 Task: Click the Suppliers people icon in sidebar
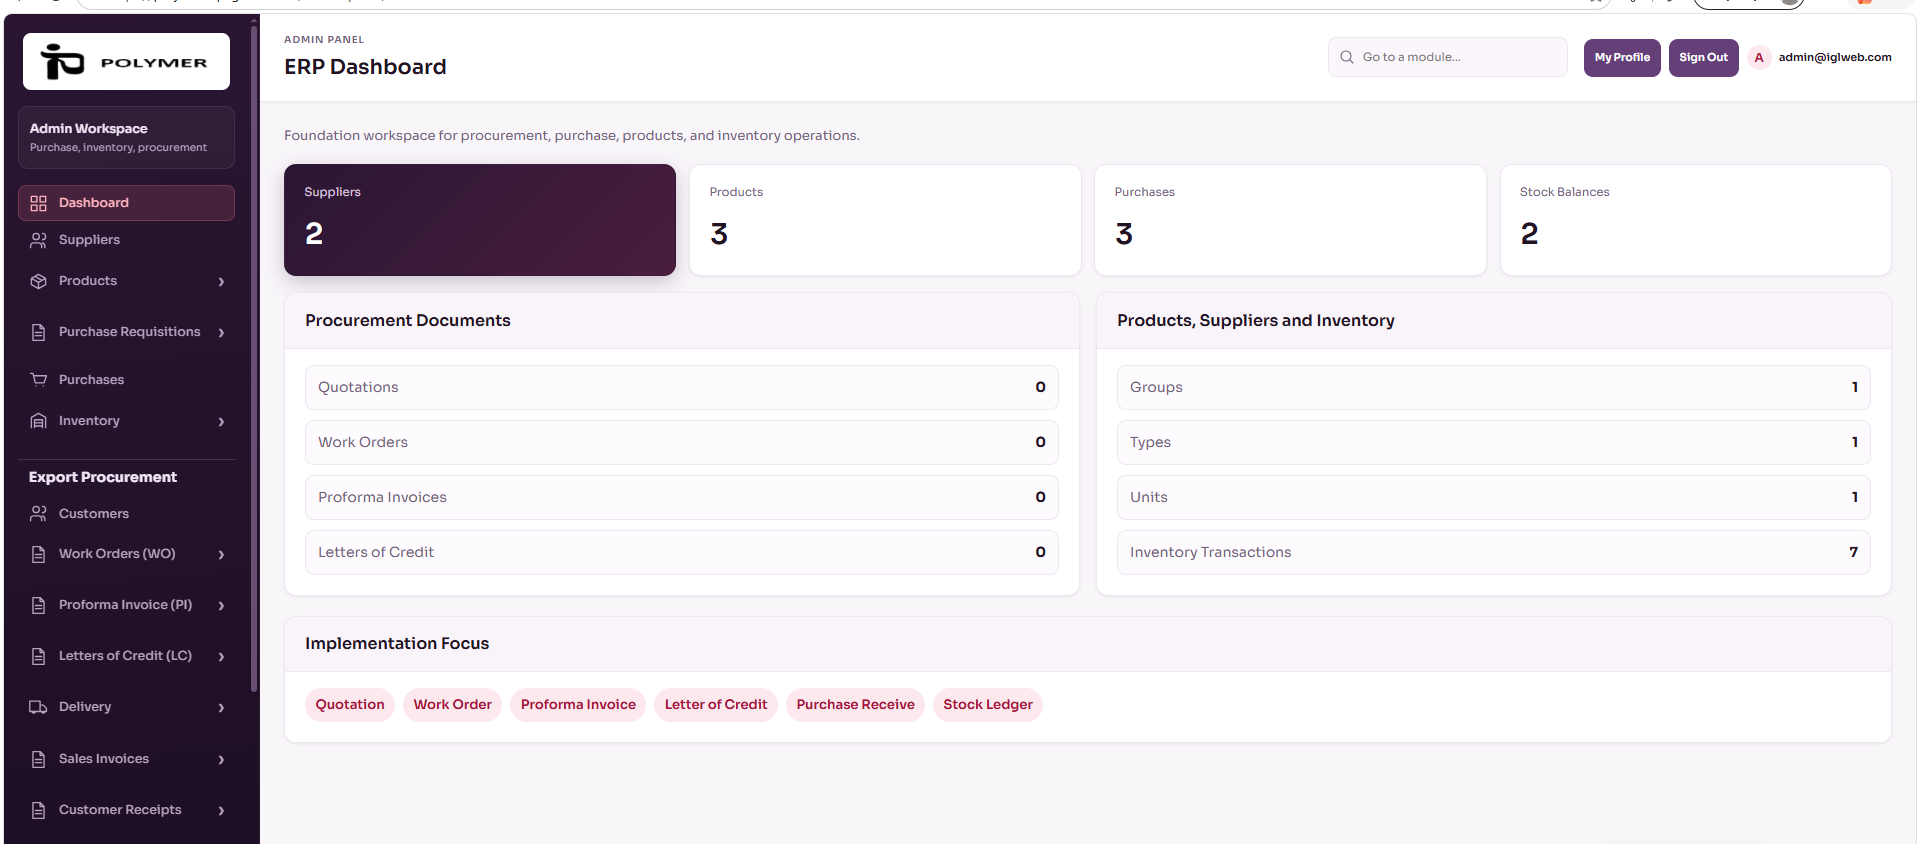click(x=38, y=240)
